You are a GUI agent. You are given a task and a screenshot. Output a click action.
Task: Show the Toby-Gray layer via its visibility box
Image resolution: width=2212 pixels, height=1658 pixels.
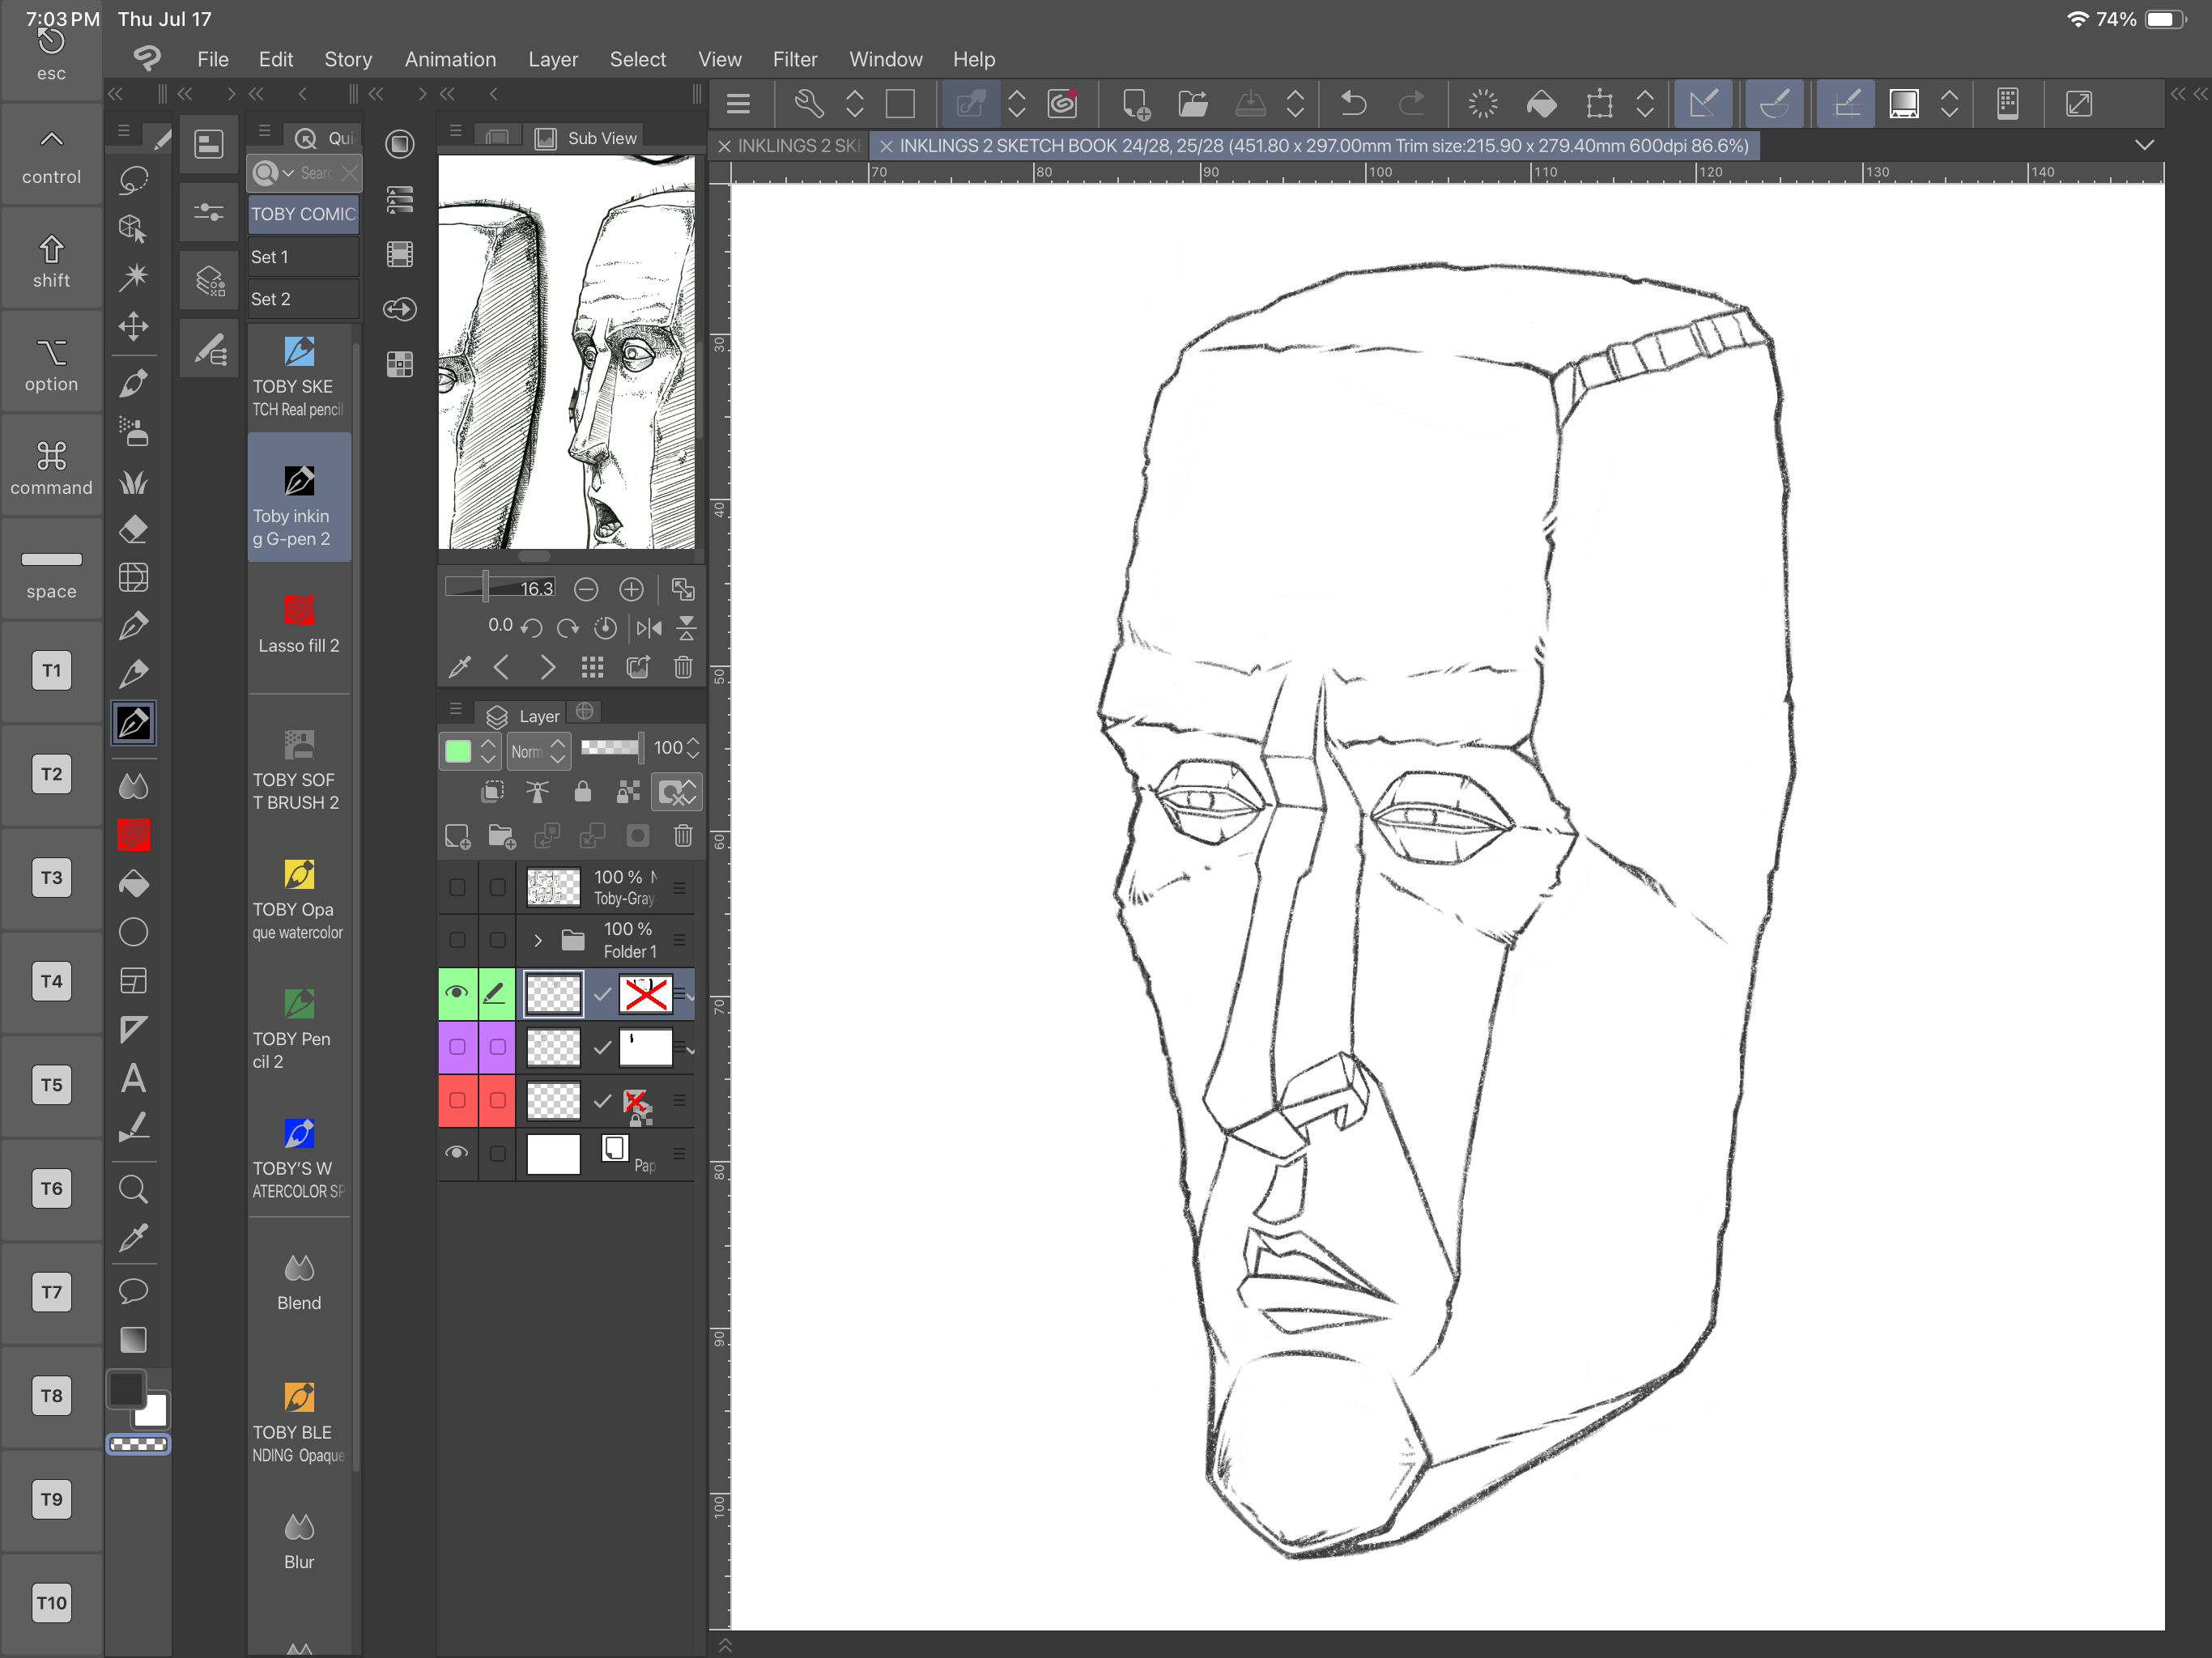(457, 888)
